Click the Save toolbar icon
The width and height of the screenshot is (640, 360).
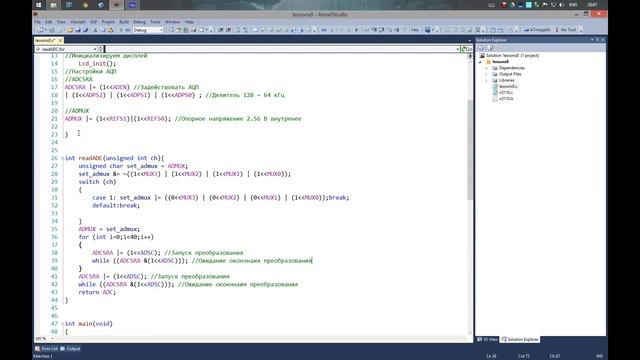[x=78, y=30]
